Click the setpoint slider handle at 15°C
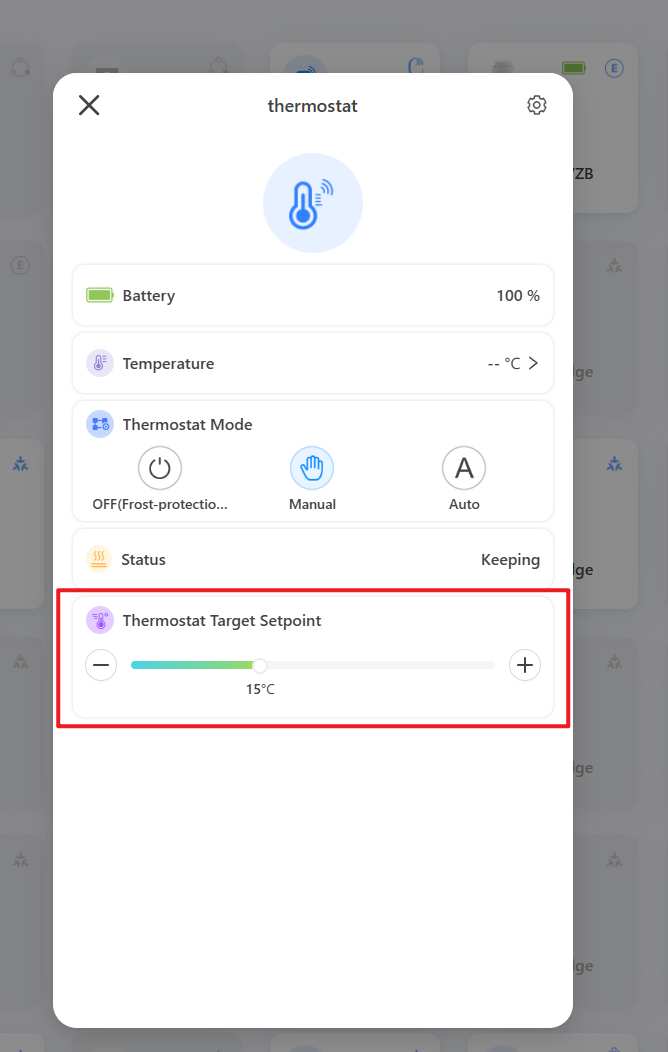 pos(260,665)
